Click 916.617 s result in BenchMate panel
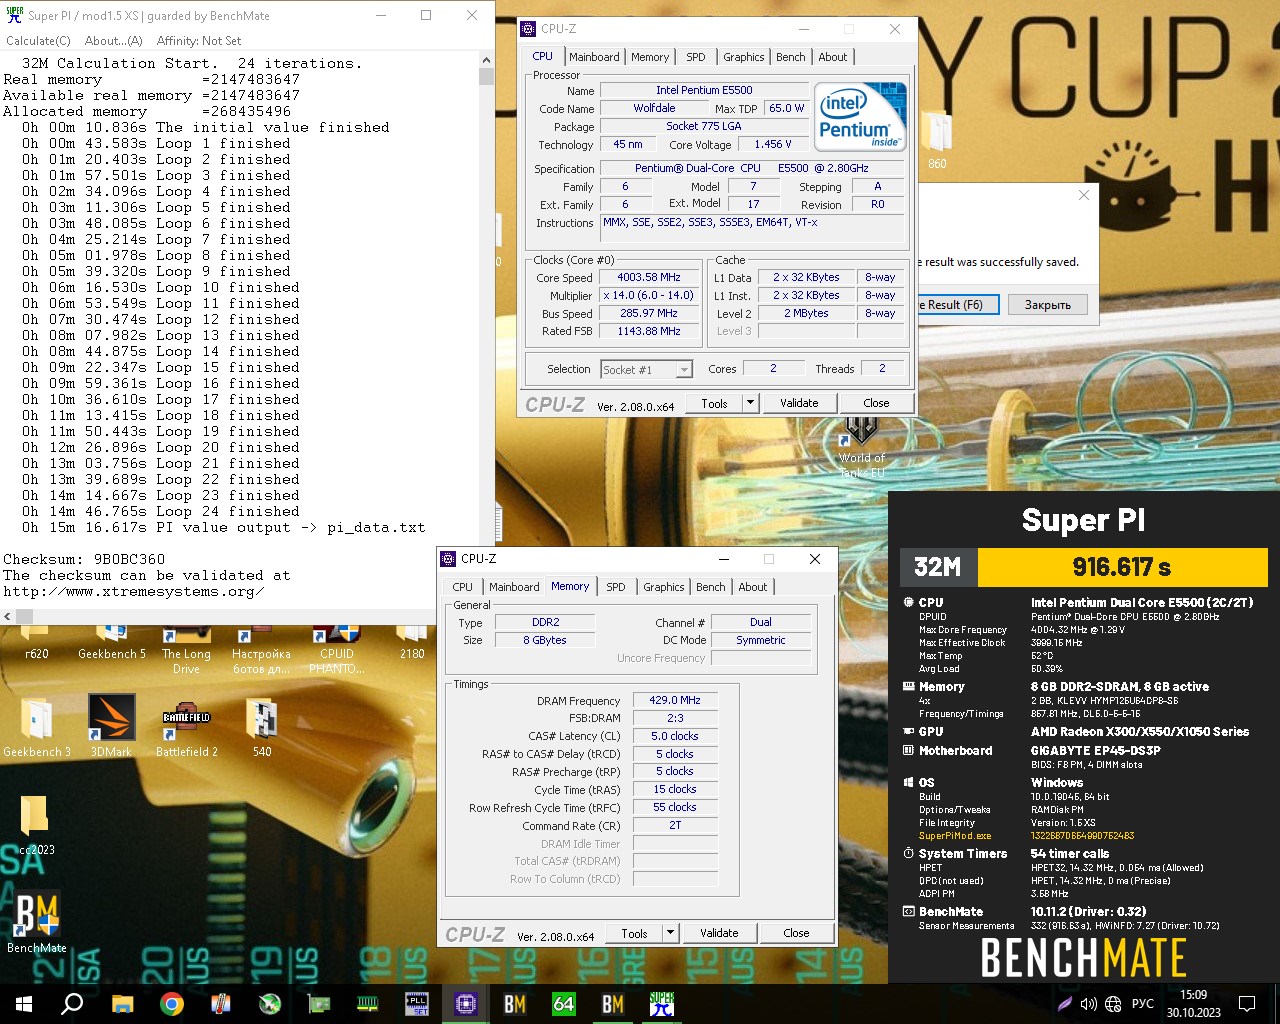The width and height of the screenshot is (1280, 1024). tap(1122, 567)
